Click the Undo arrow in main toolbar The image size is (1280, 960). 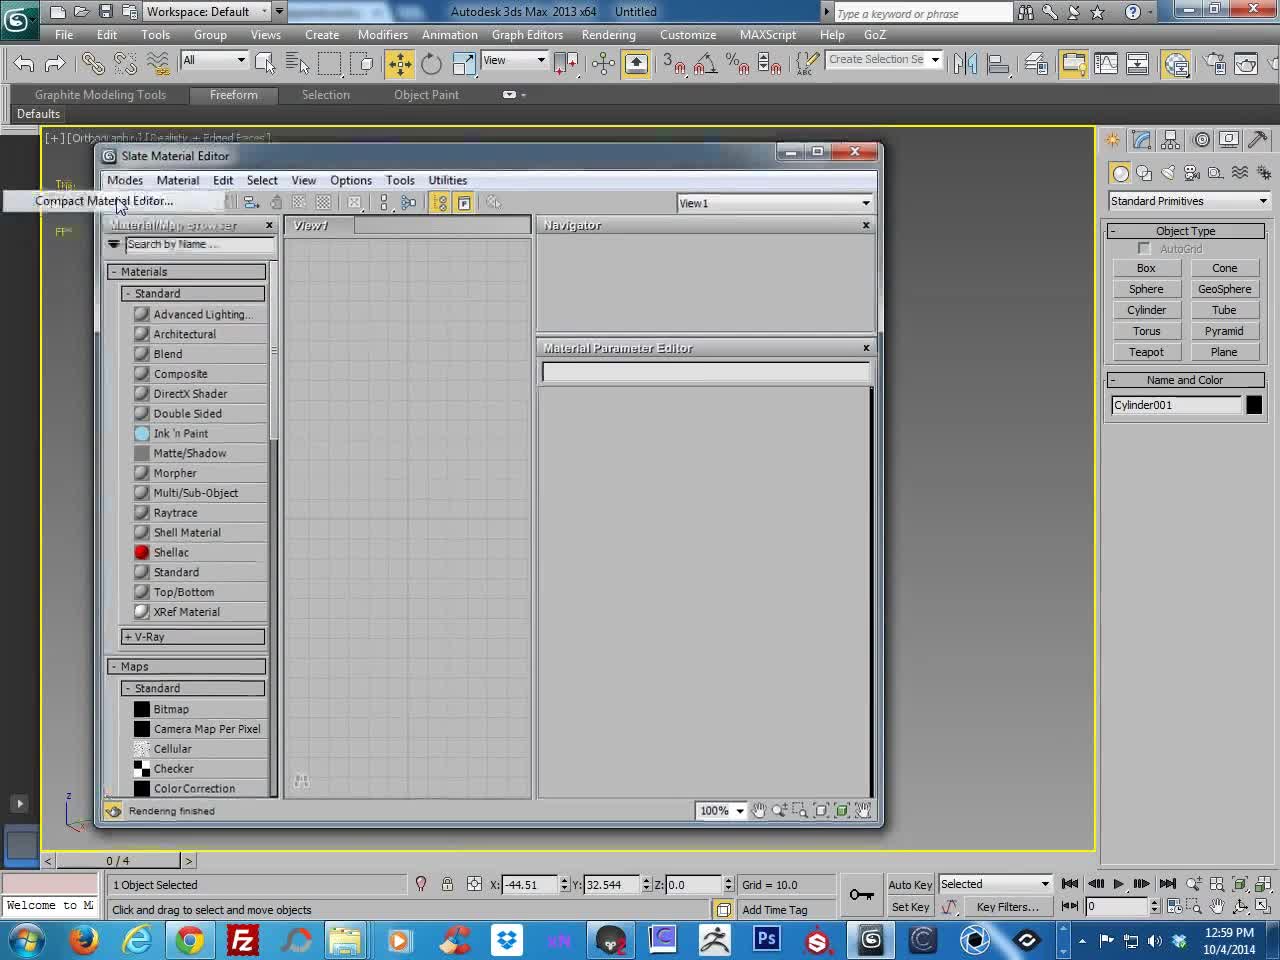click(x=24, y=64)
